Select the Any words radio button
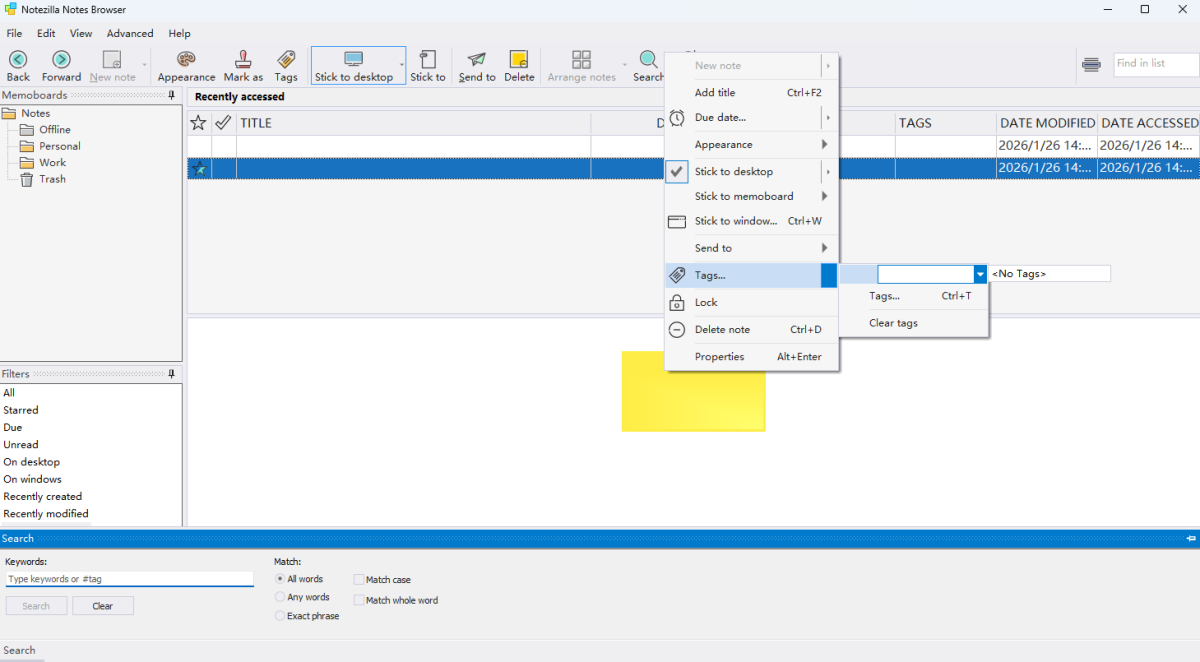 pyautogui.click(x=280, y=597)
